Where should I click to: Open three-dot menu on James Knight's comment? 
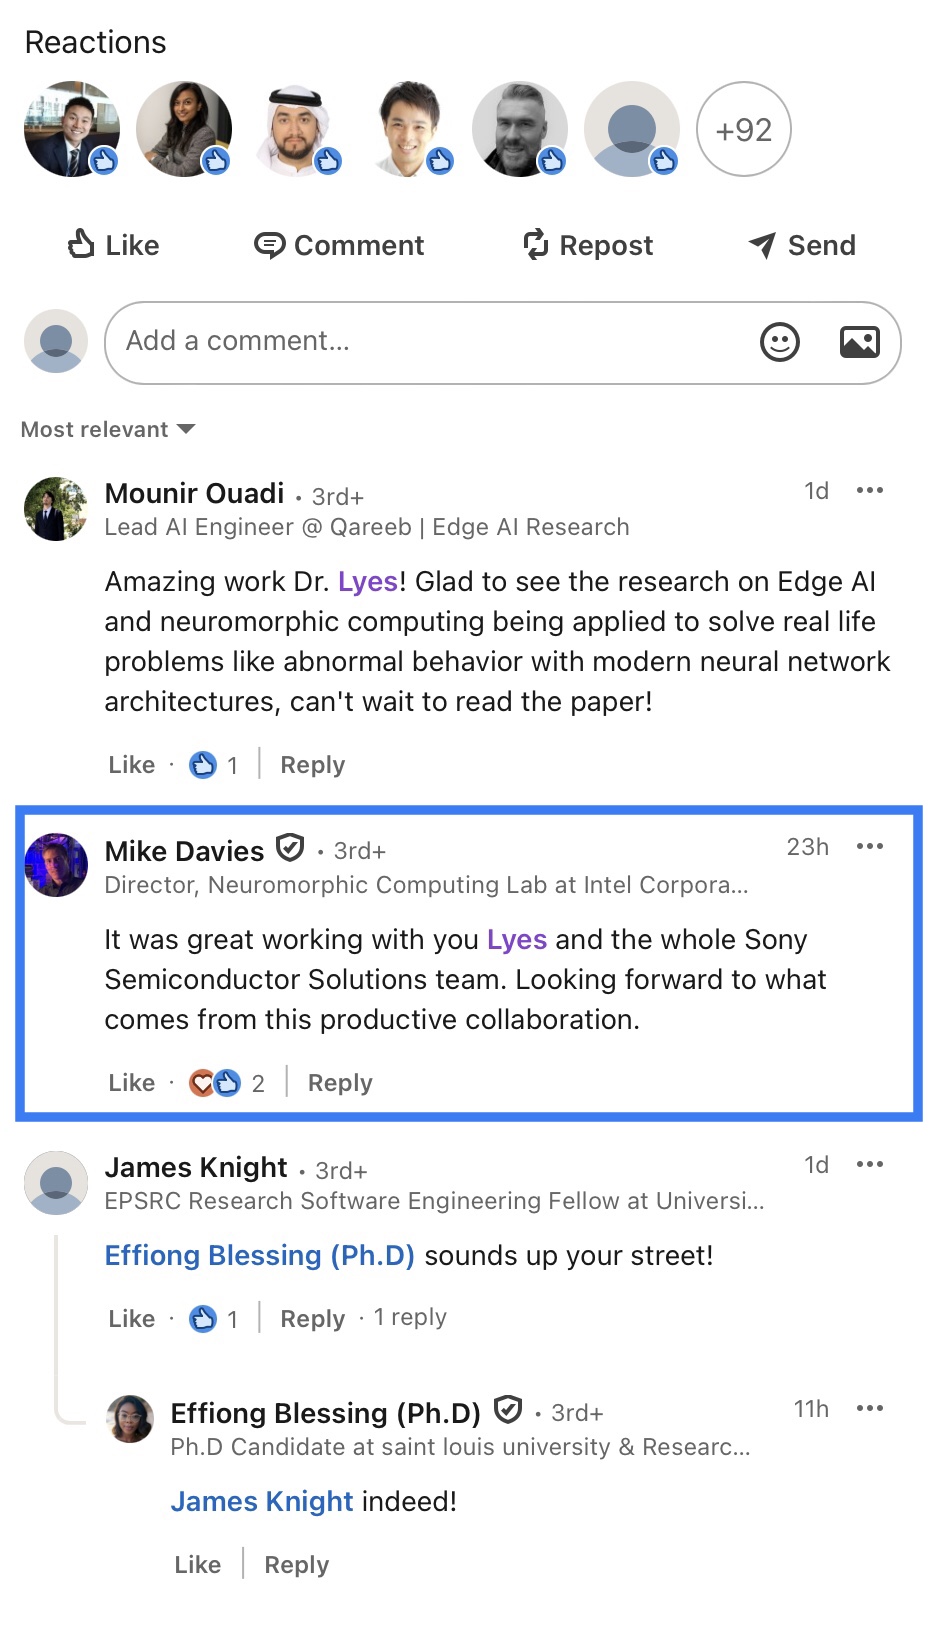pyautogui.click(x=869, y=1164)
